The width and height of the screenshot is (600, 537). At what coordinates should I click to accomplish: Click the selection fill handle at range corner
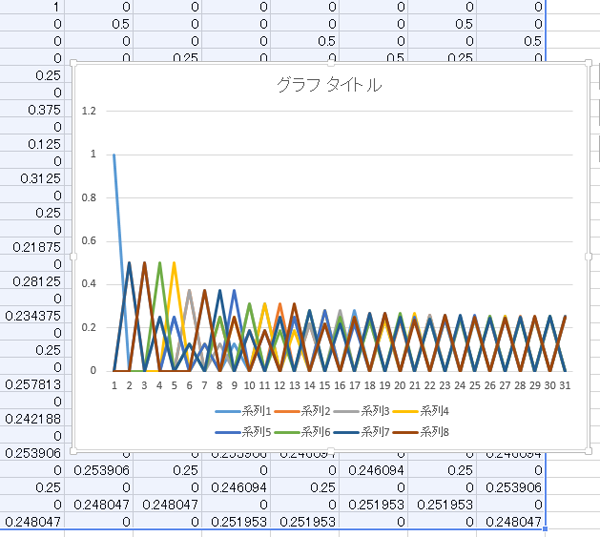(x=545, y=529)
